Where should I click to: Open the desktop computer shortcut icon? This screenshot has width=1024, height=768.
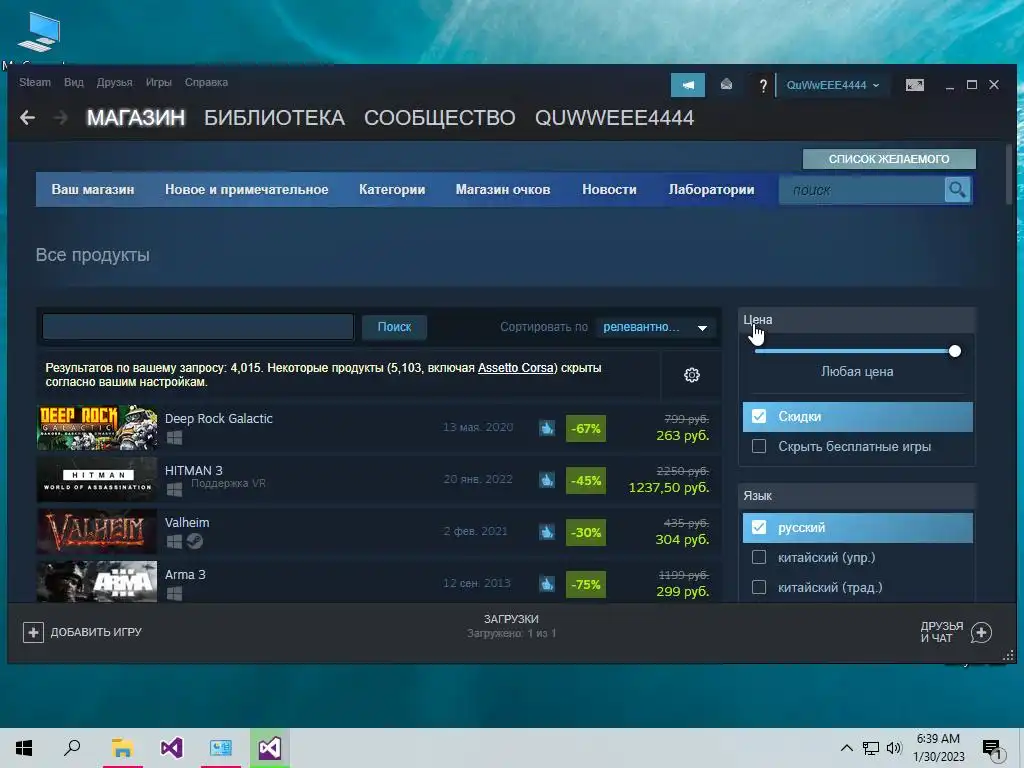39,33
